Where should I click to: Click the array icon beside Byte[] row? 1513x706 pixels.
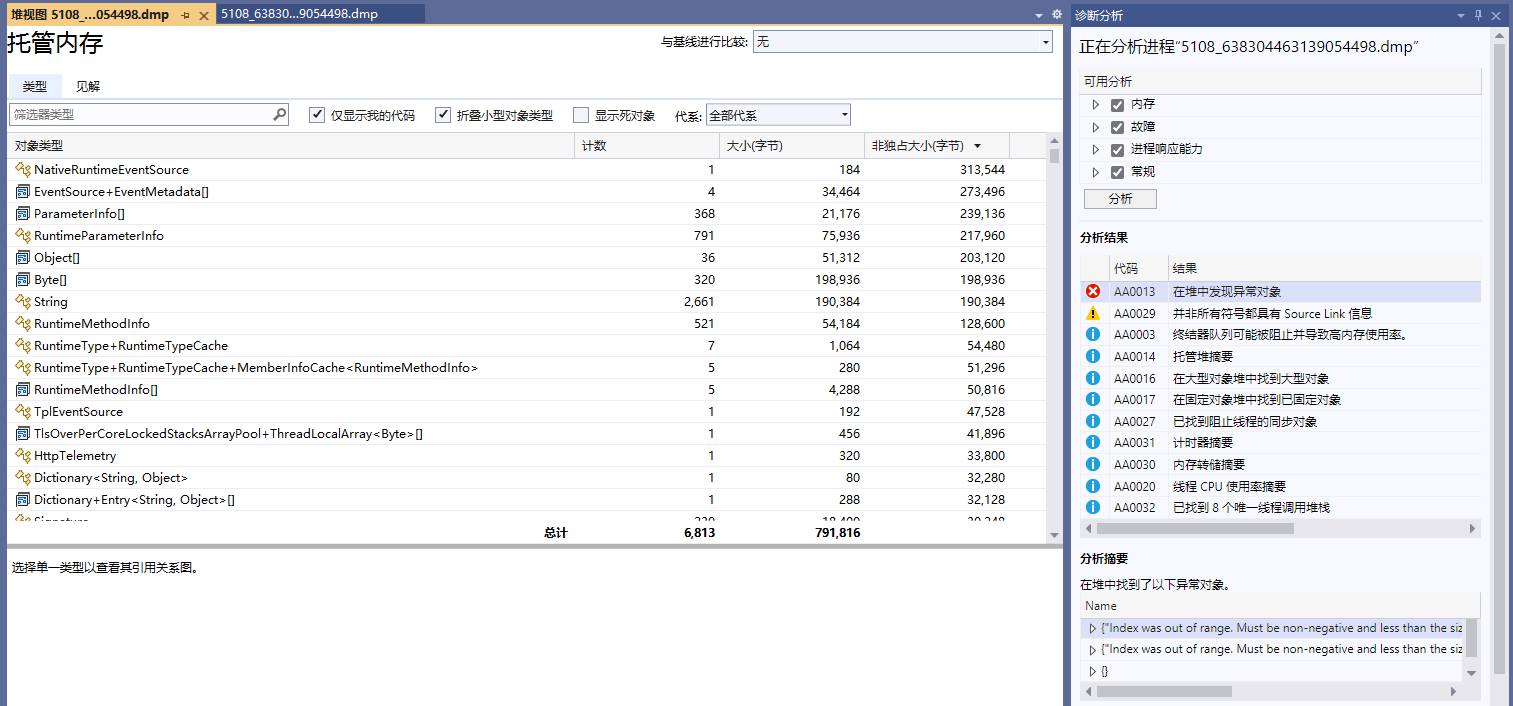(22, 280)
